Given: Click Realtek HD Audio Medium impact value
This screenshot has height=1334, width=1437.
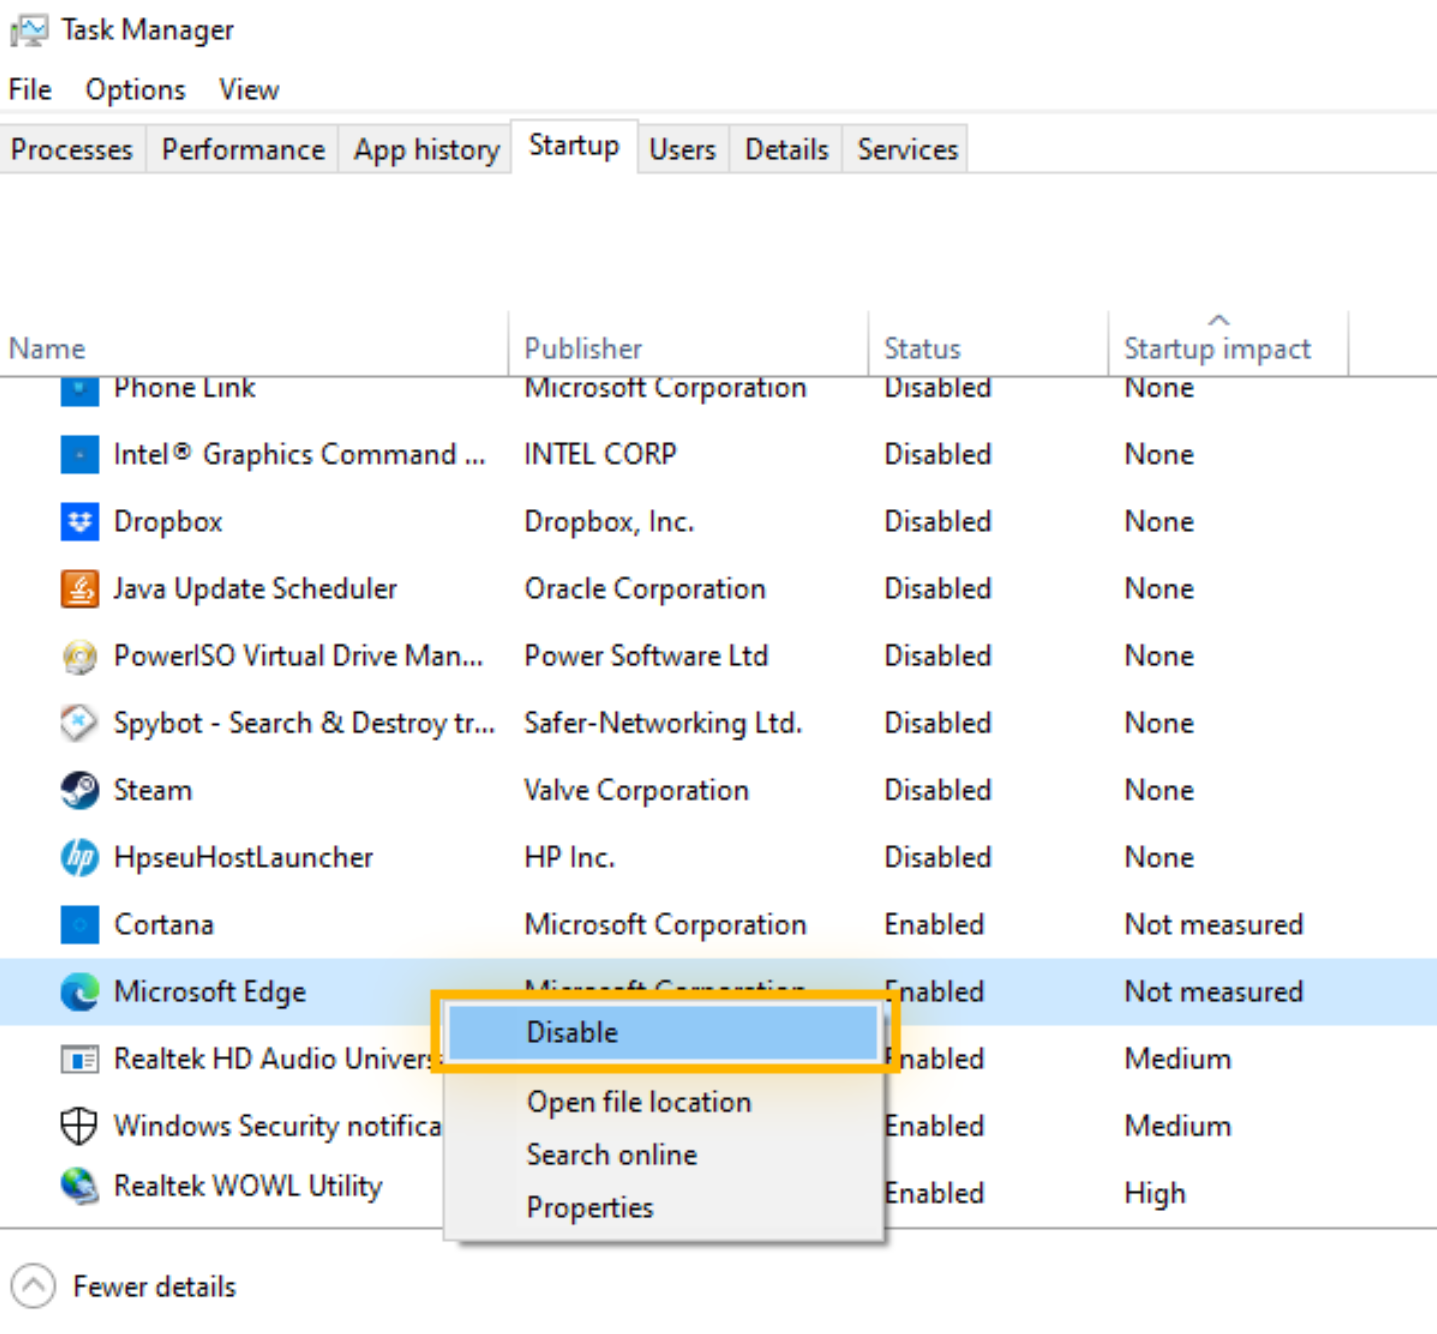Looking at the screenshot, I should (1178, 1059).
